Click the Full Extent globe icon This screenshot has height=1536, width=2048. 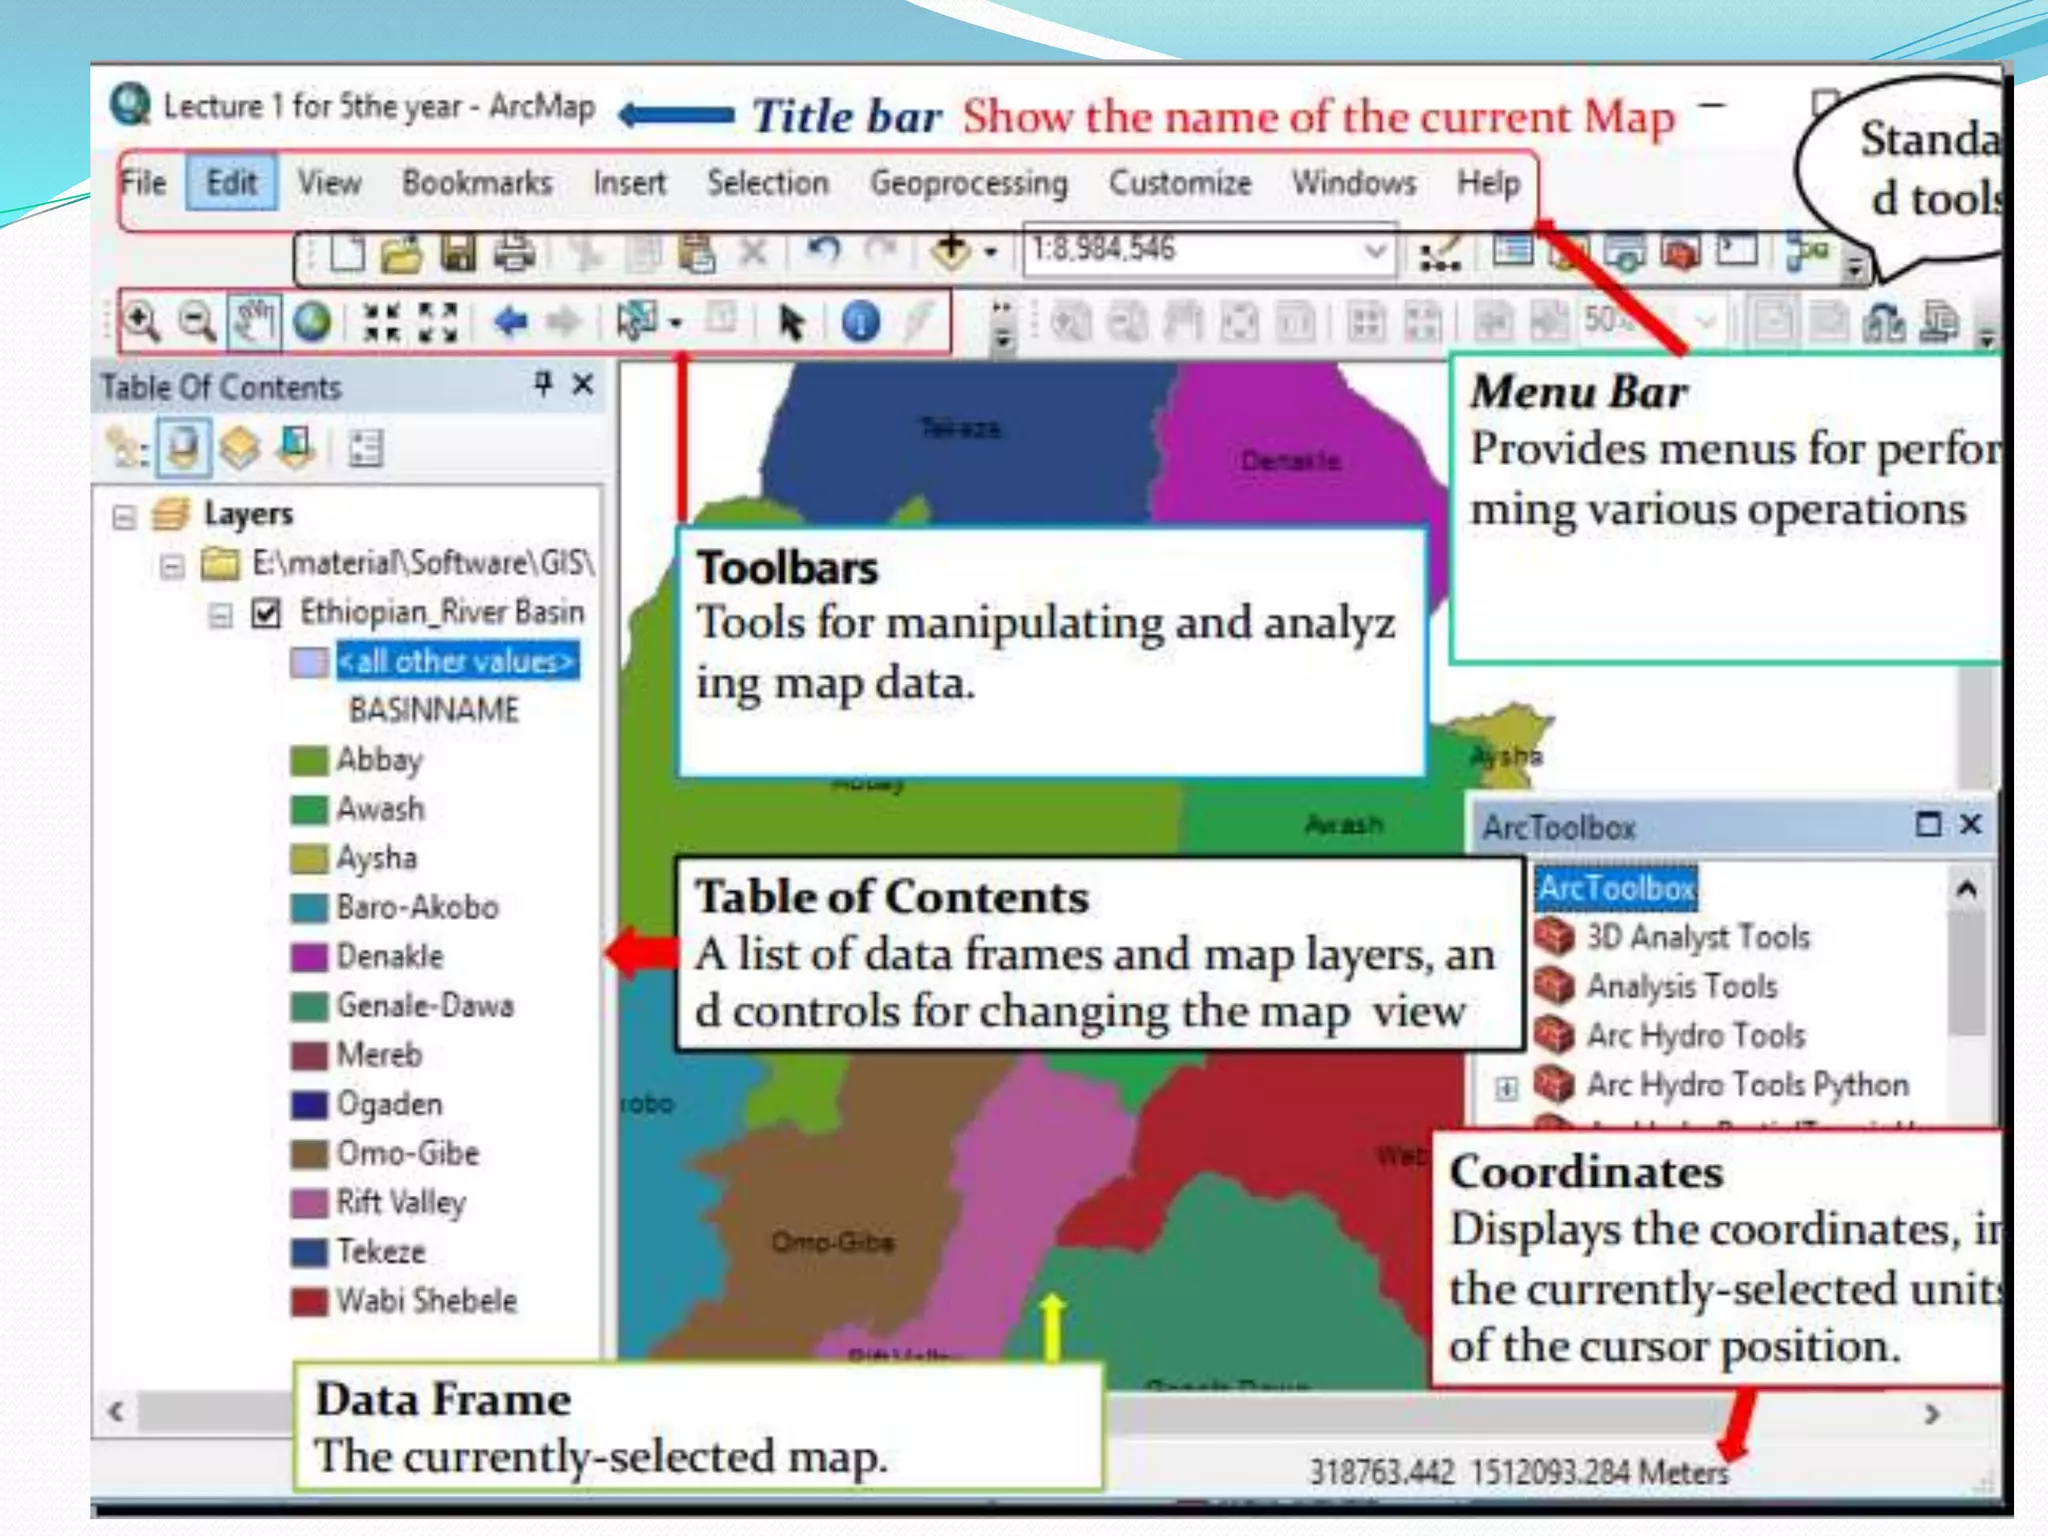(312, 322)
